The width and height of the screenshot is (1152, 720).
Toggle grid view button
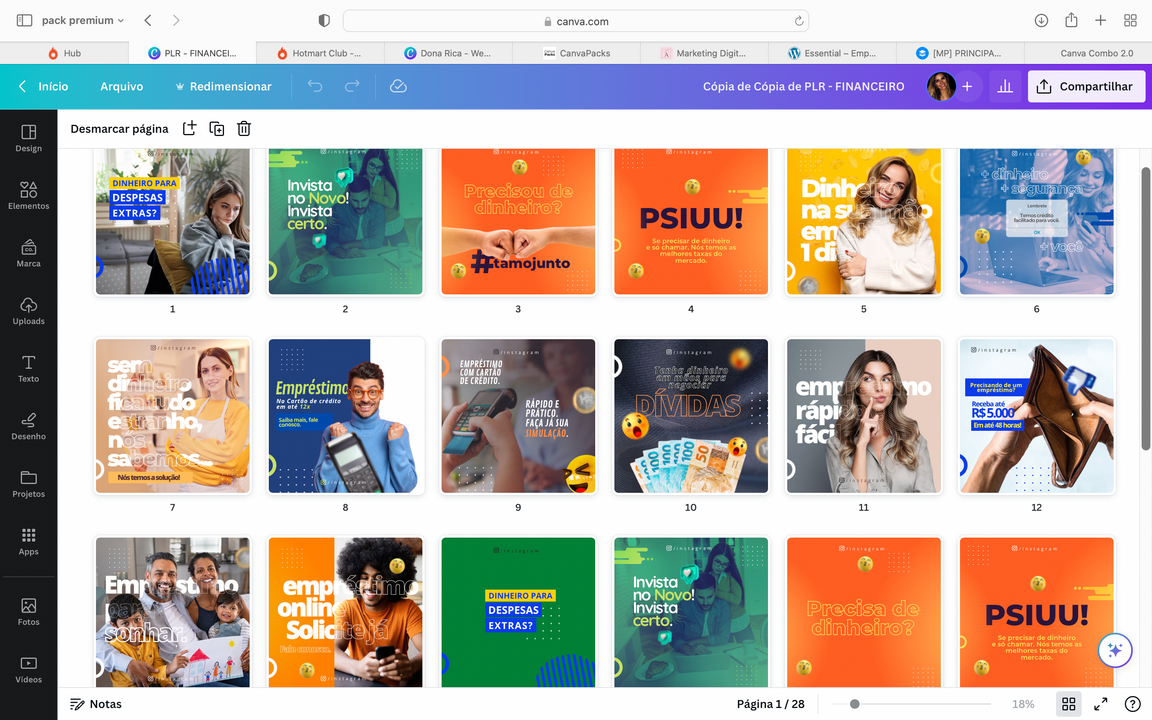tap(1068, 704)
